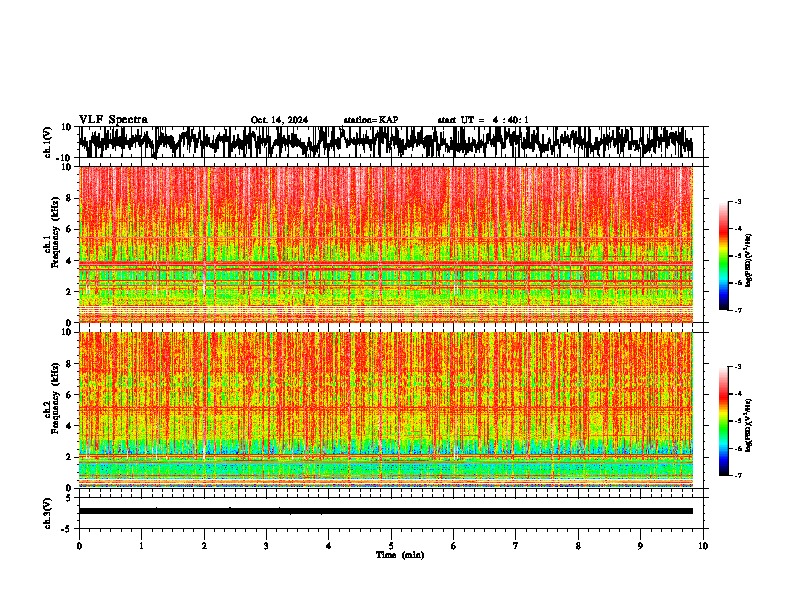792x612 pixels.
Task: Click time axis tick label "7"
Action: pos(516,546)
